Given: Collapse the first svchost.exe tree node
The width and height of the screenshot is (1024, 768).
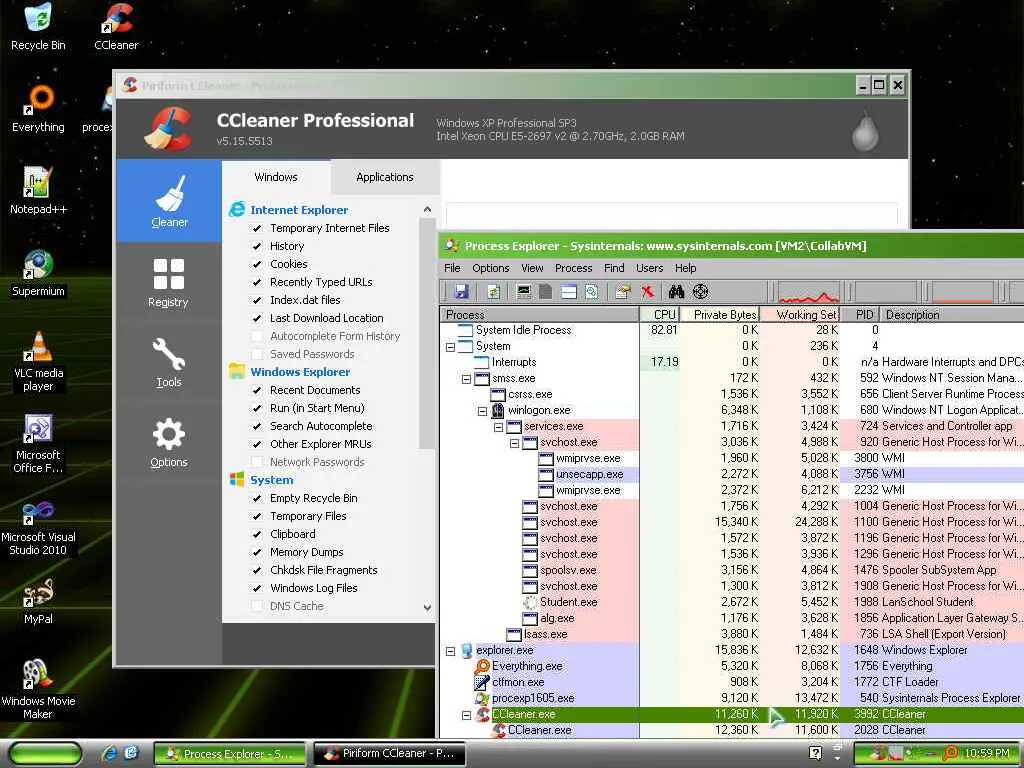Looking at the screenshot, I should (x=515, y=443).
